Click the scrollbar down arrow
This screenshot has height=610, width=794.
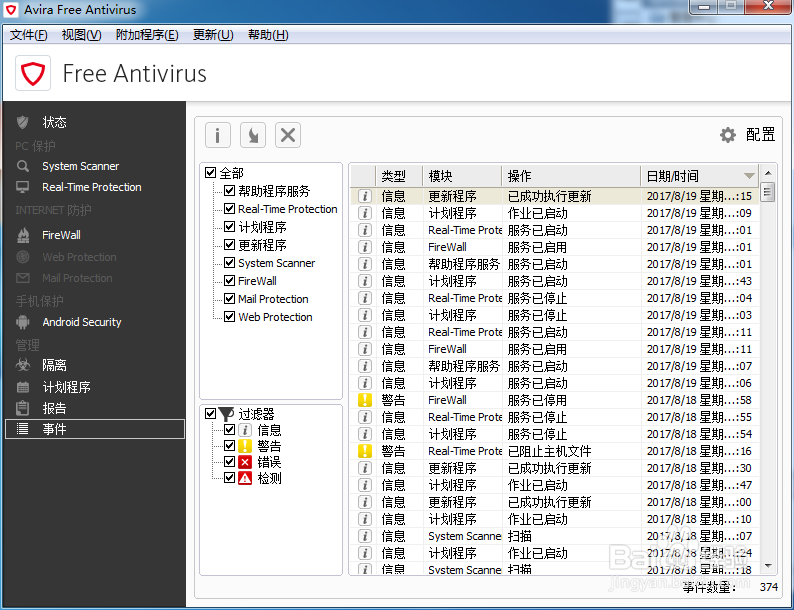(x=768, y=565)
